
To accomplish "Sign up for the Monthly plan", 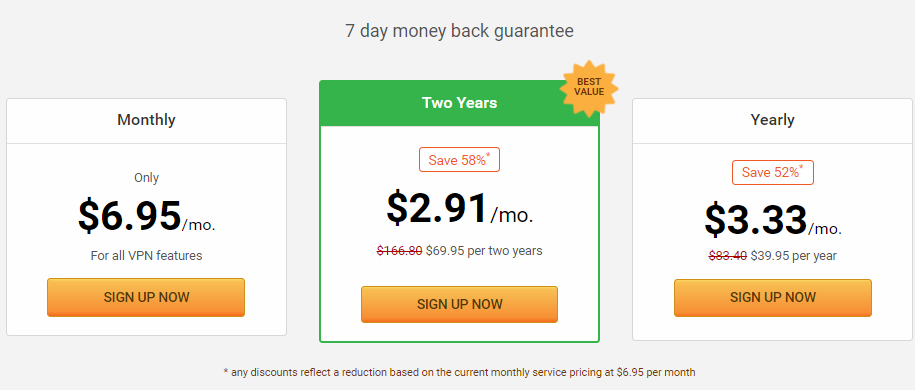I will (146, 297).
